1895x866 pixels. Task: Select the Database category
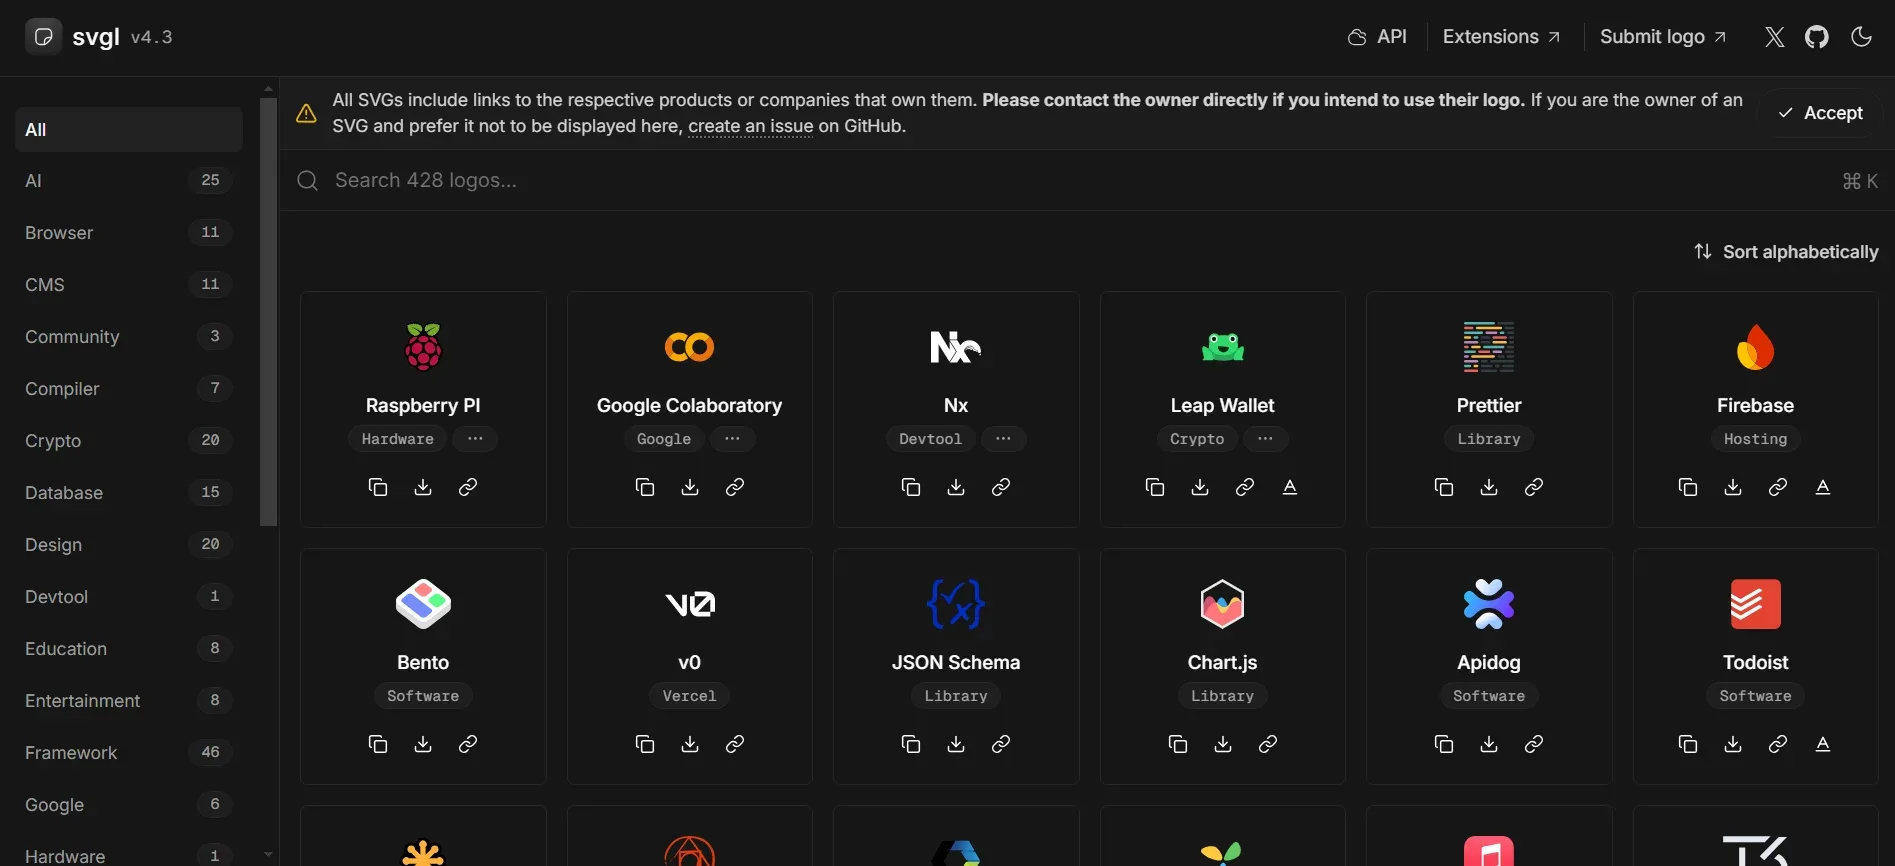click(x=129, y=493)
